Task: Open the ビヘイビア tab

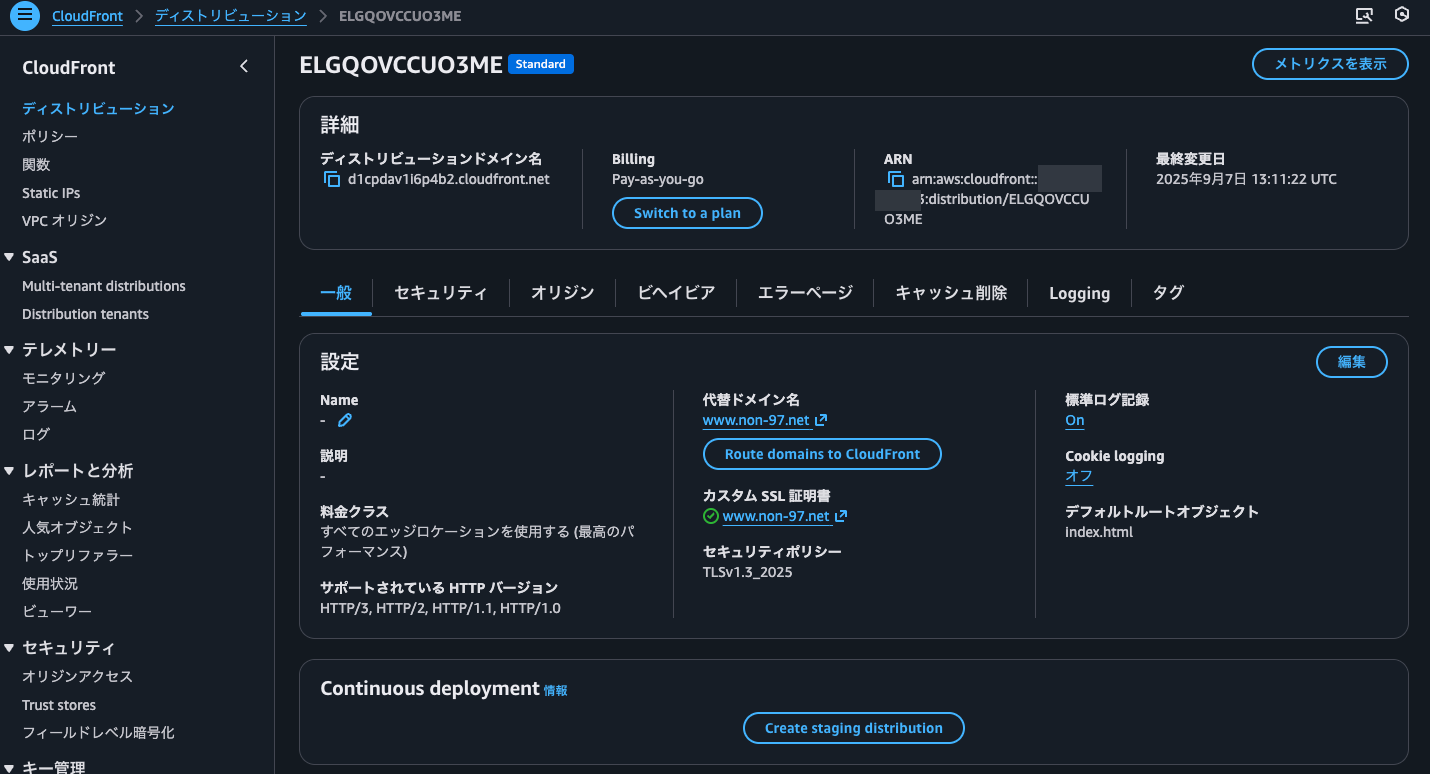Action: click(x=676, y=293)
